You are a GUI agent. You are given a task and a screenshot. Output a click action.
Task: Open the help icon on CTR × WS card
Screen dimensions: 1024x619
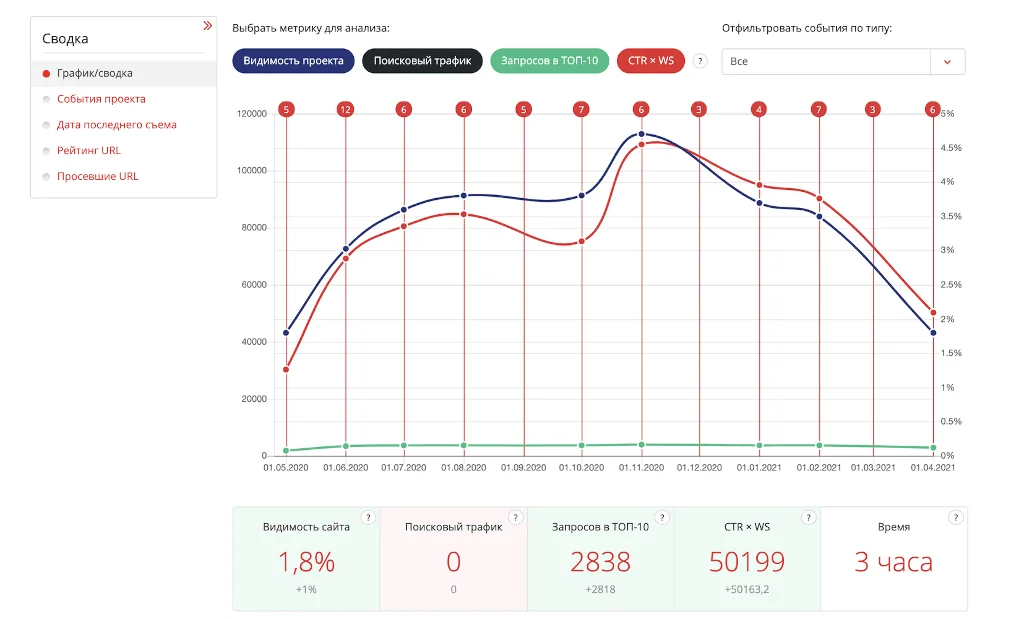point(809,517)
